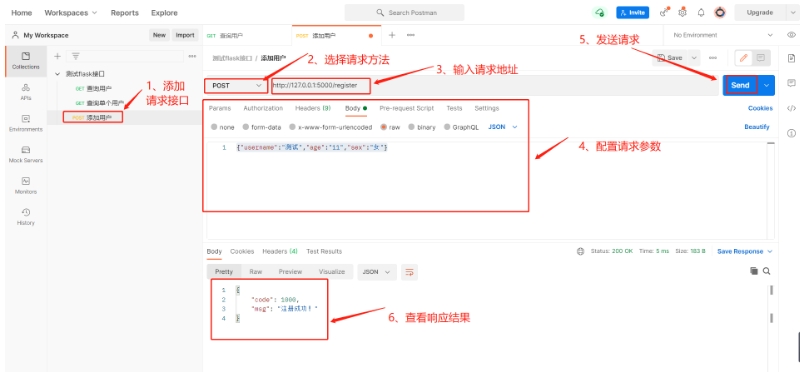Open the Save Response dropdown
Image resolution: width=800 pixels, height=372 pixels.
click(744, 252)
